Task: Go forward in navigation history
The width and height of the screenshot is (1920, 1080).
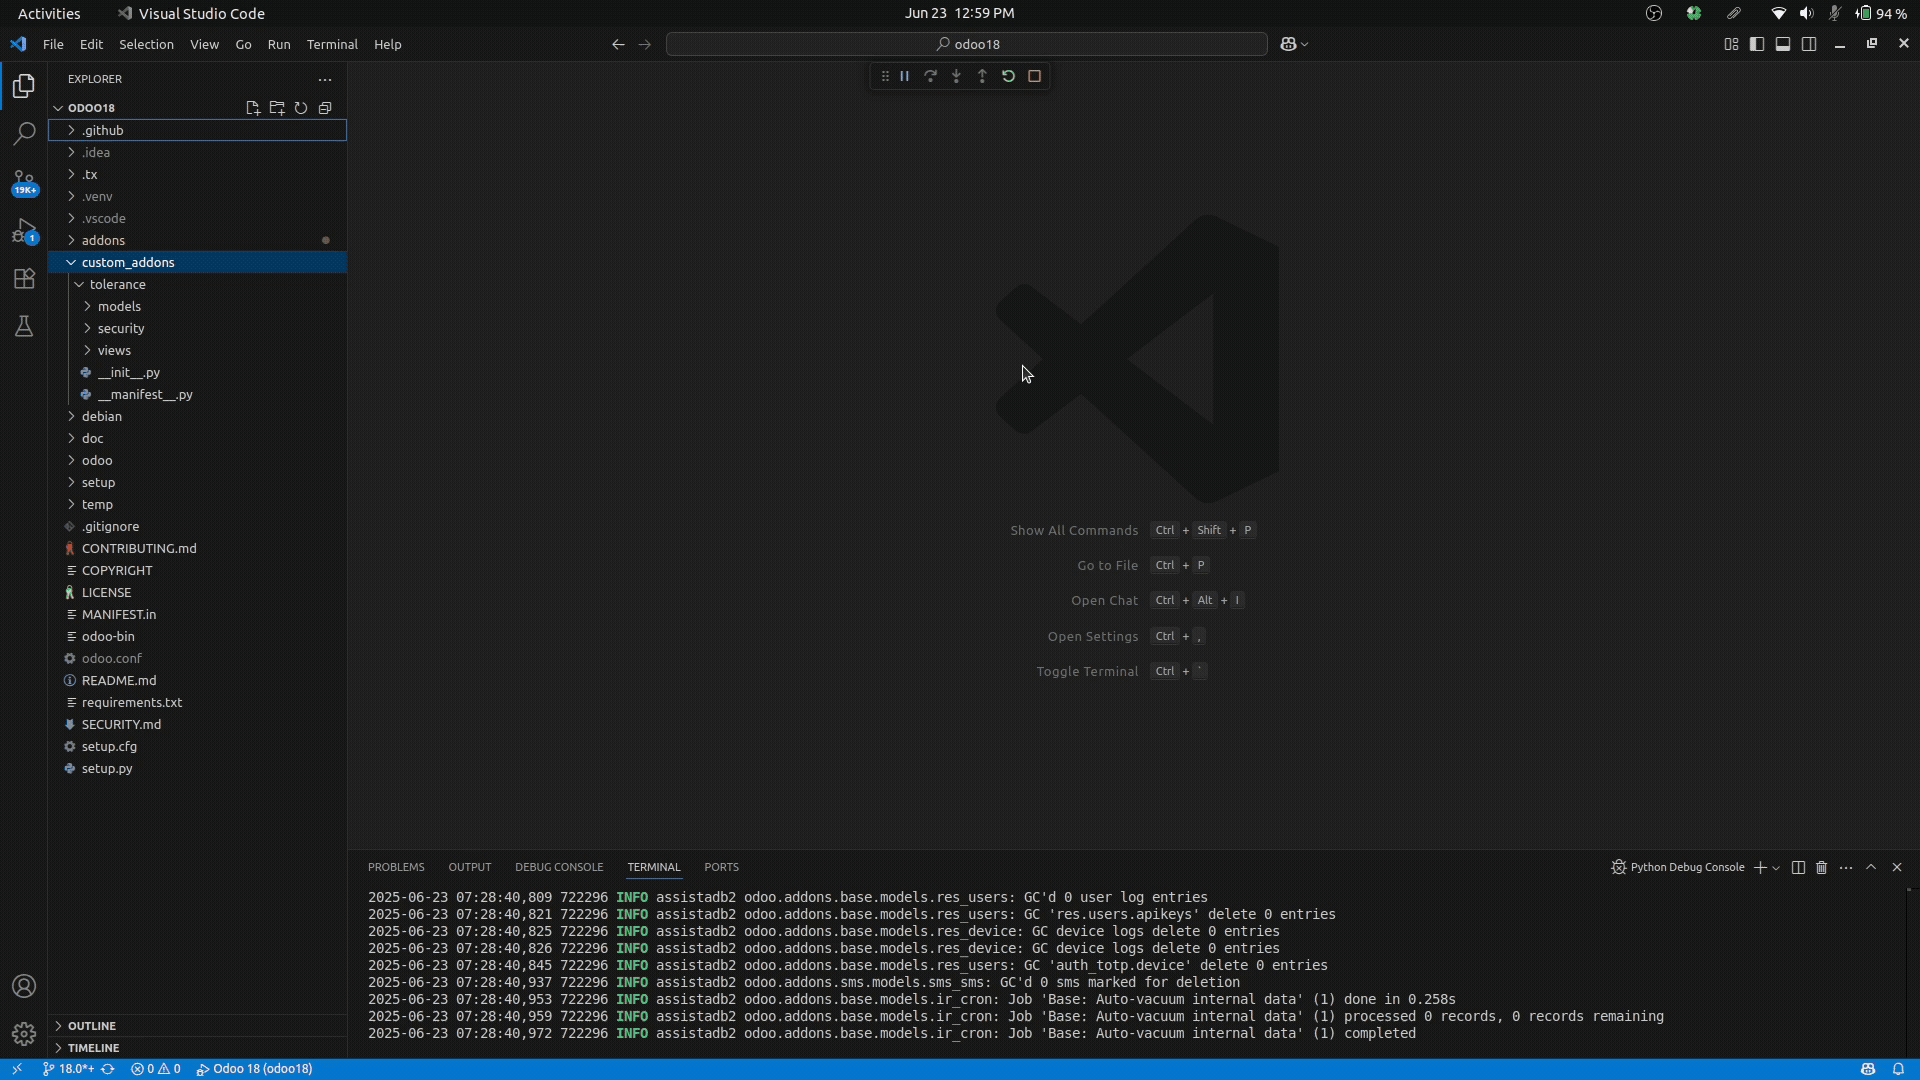Action: pyautogui.click(x=644, y=44)
